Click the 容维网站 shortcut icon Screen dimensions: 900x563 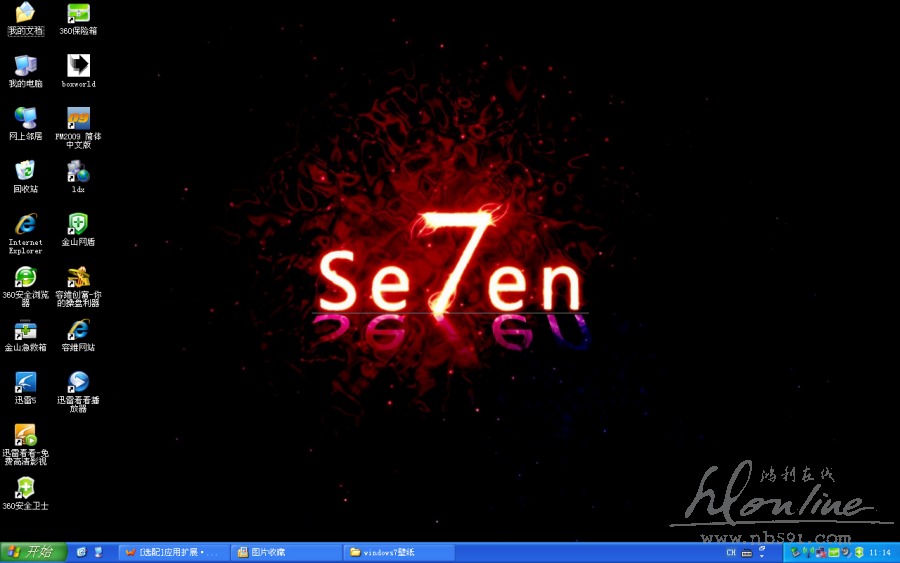point(78,331)
